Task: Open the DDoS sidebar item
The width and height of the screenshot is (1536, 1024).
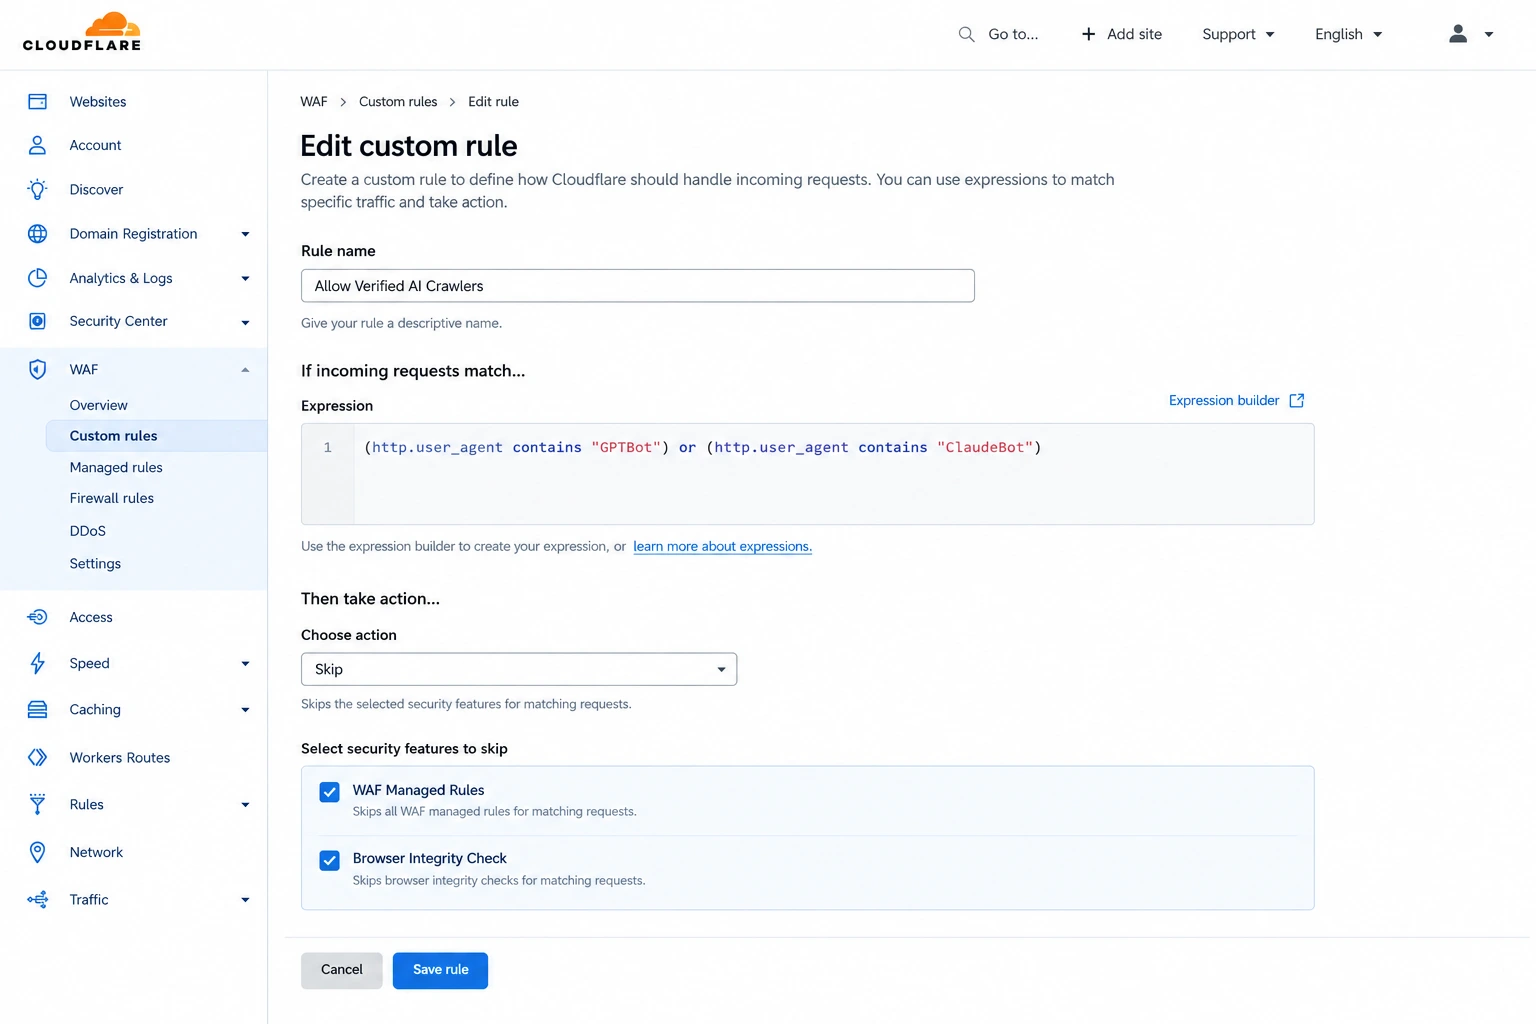Action: click(x=88, y=531)
